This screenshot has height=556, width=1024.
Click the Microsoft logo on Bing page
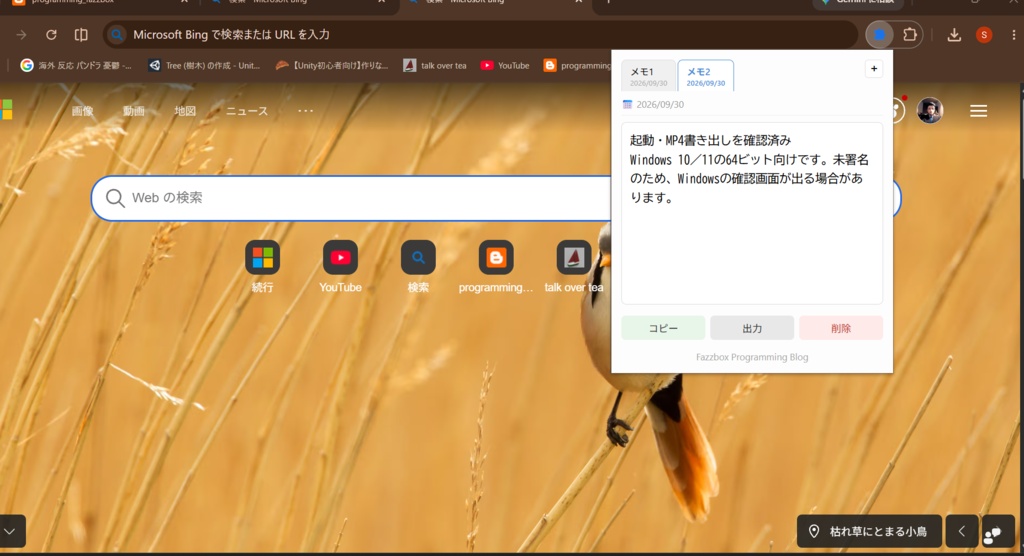pos(7,110)
